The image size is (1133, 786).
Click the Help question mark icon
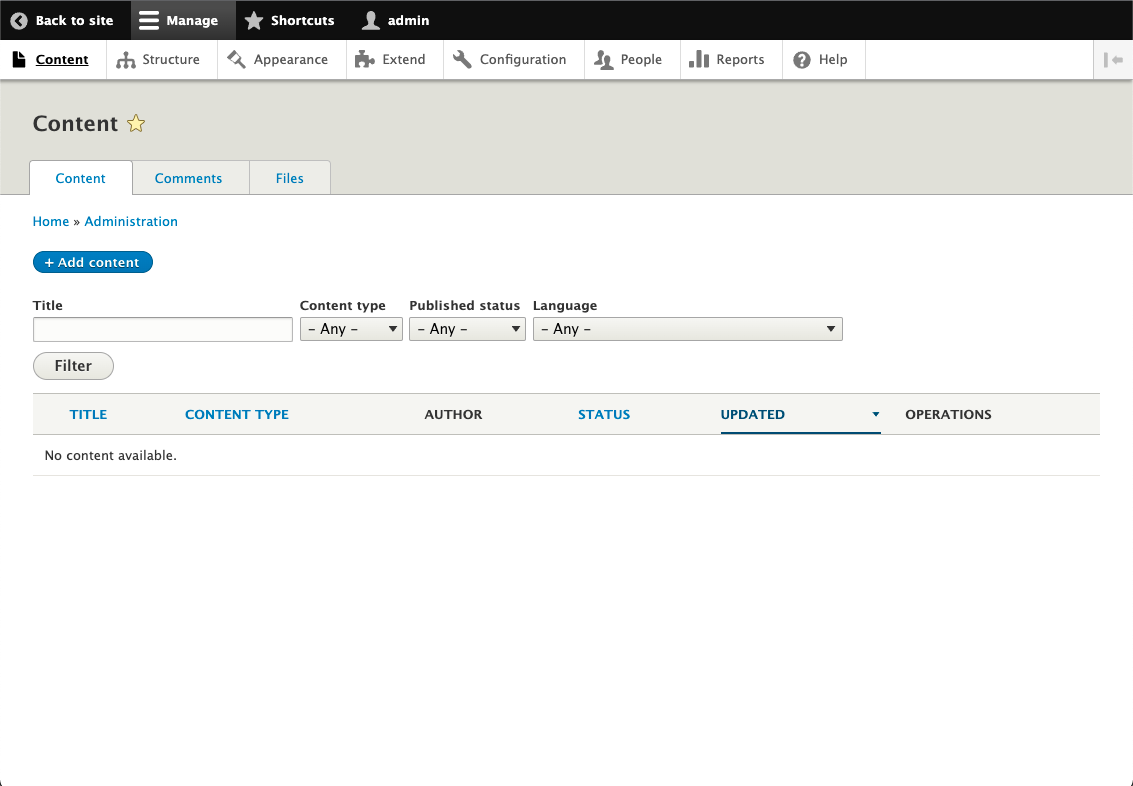(x=802, y=60)
